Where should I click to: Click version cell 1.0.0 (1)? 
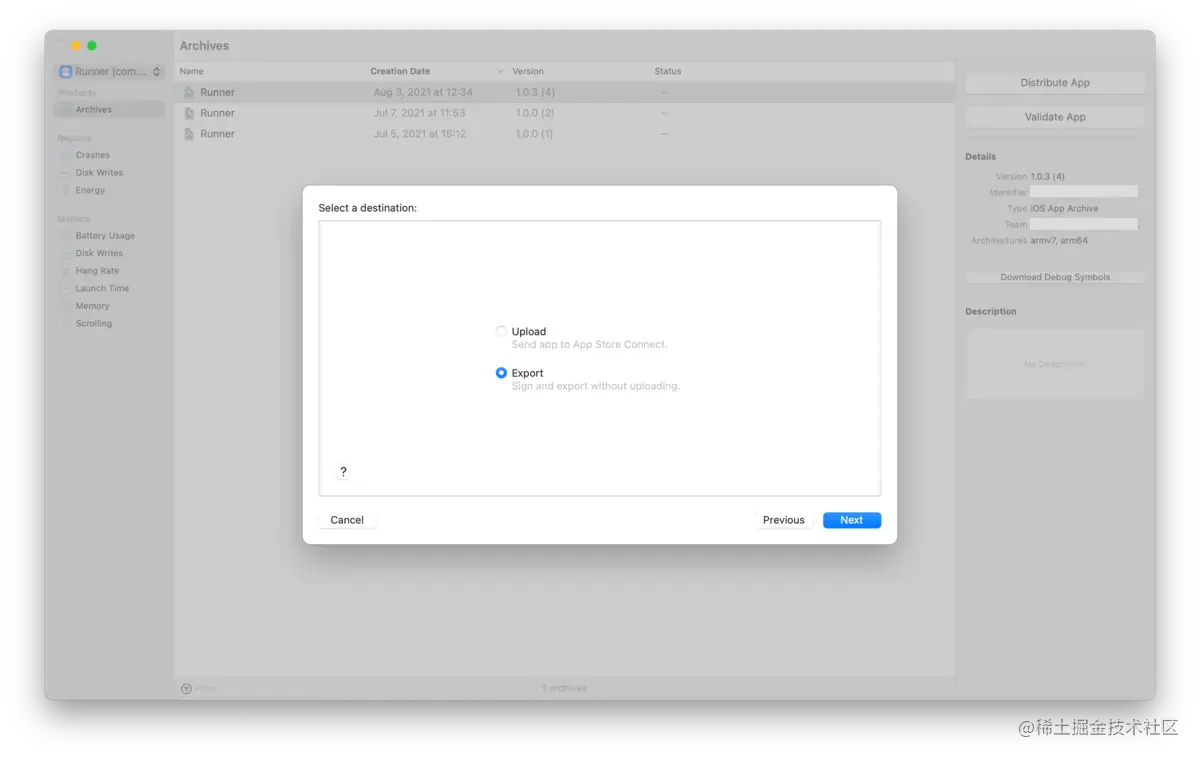(x=534, y=134)
